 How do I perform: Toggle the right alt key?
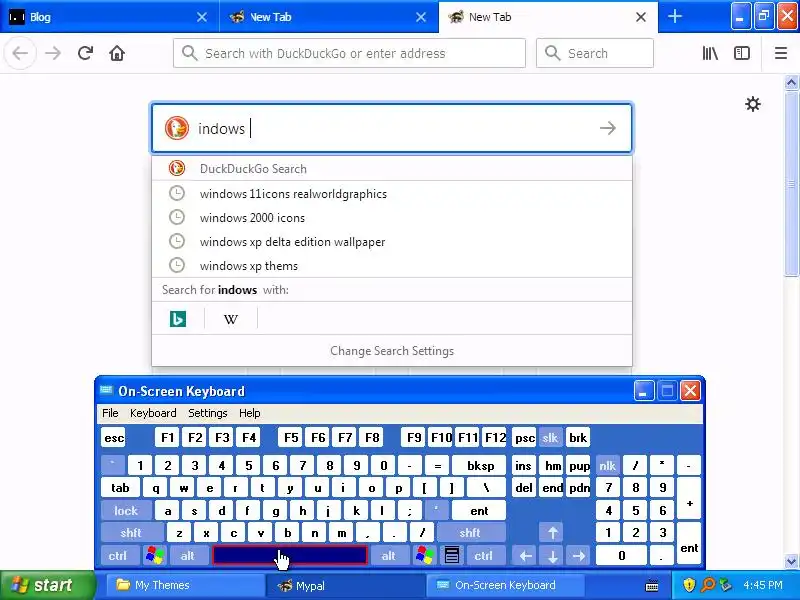click(389, 555)
